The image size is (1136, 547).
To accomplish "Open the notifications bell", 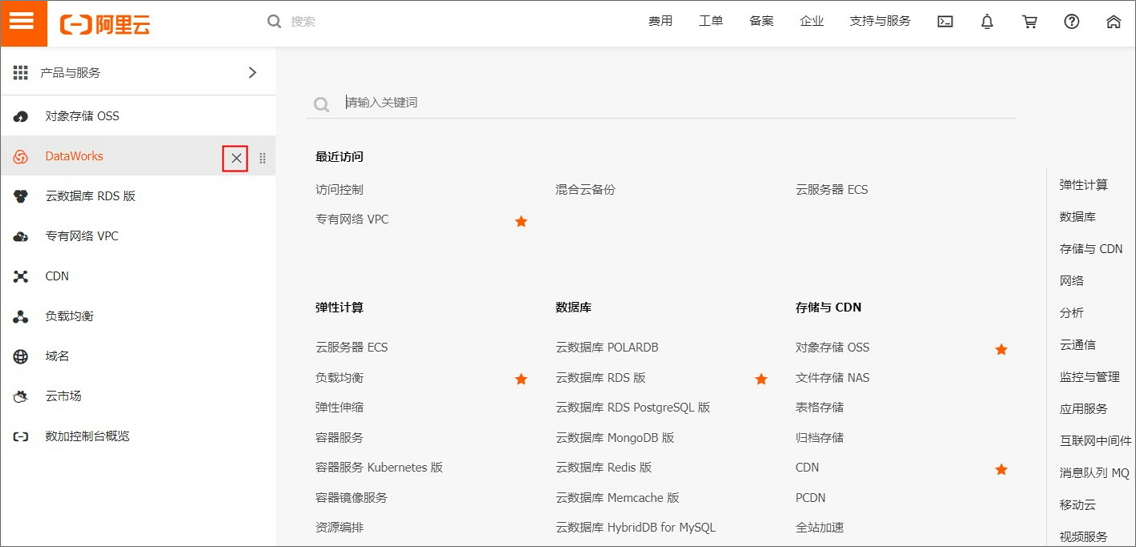I will click(987, 22).
